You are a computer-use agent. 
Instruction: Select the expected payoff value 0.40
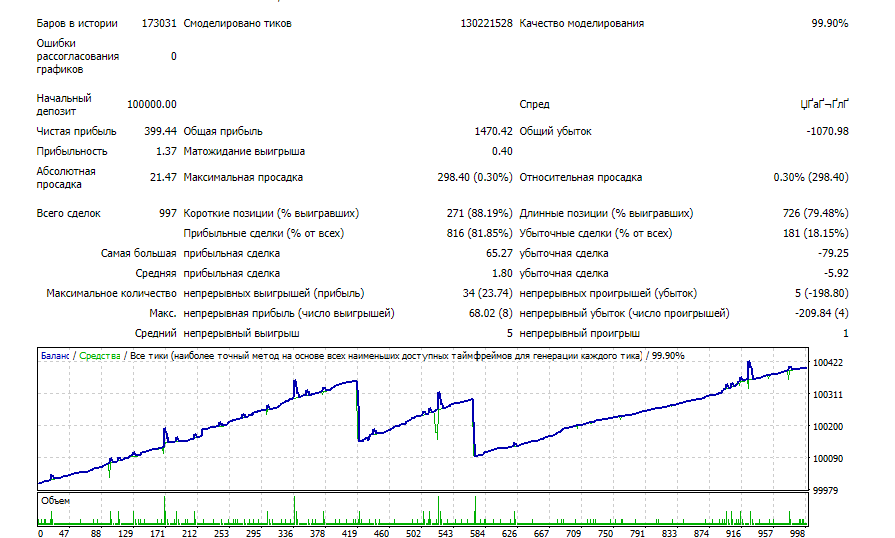[502, 151]
